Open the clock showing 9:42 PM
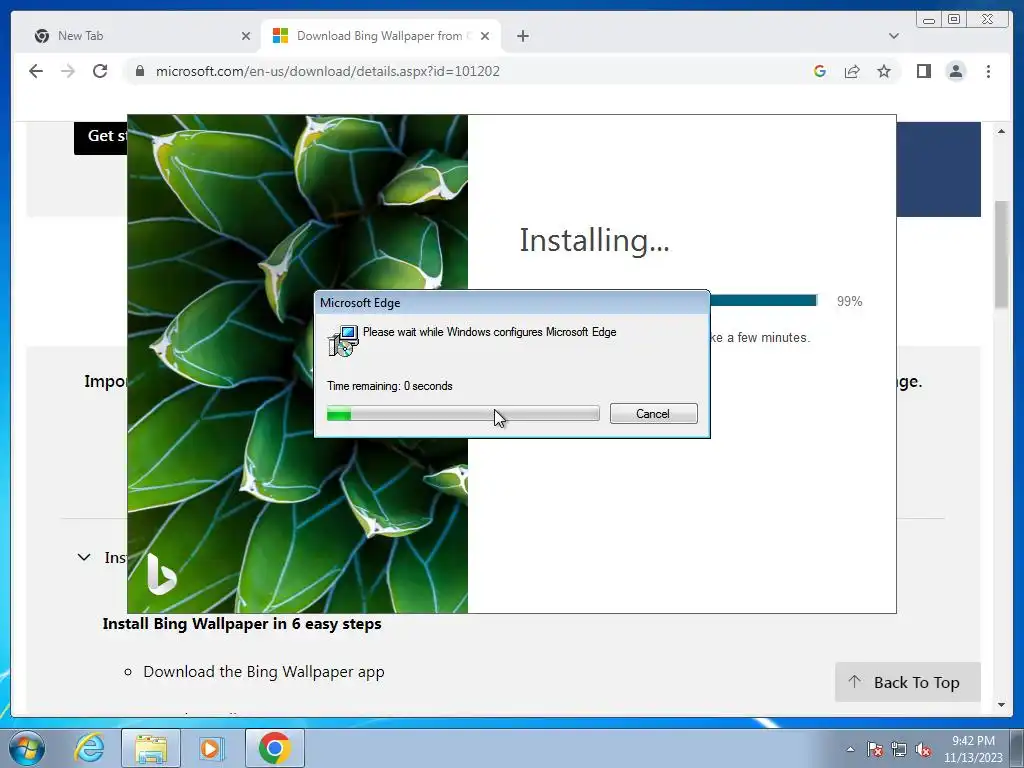This screenshot has width=1024, height=768. (x=973, y=749)
